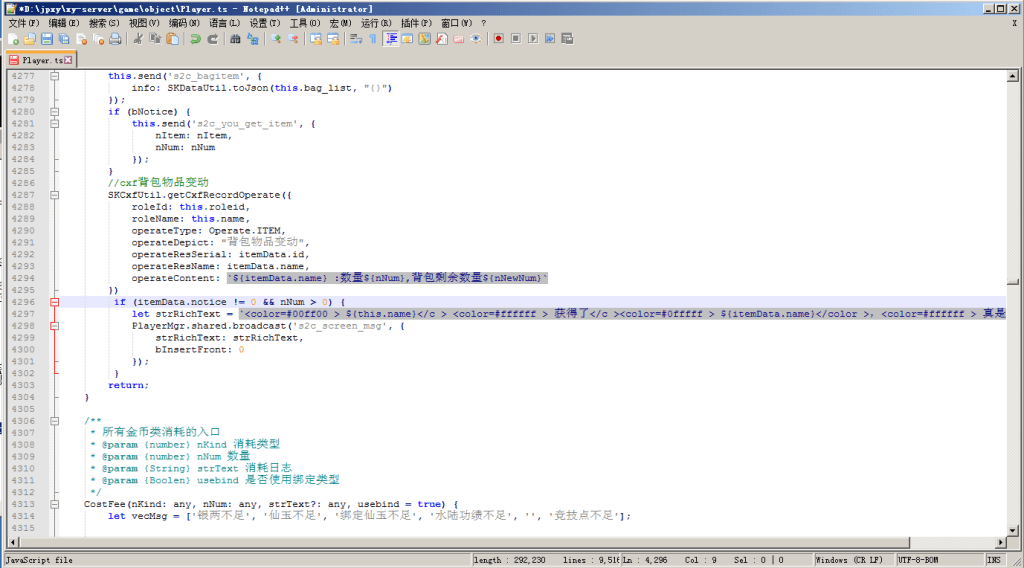The height and width of the screenshot is (568, 1024).
Task: Open the 运行(R) menu
Action: [376, 23]
